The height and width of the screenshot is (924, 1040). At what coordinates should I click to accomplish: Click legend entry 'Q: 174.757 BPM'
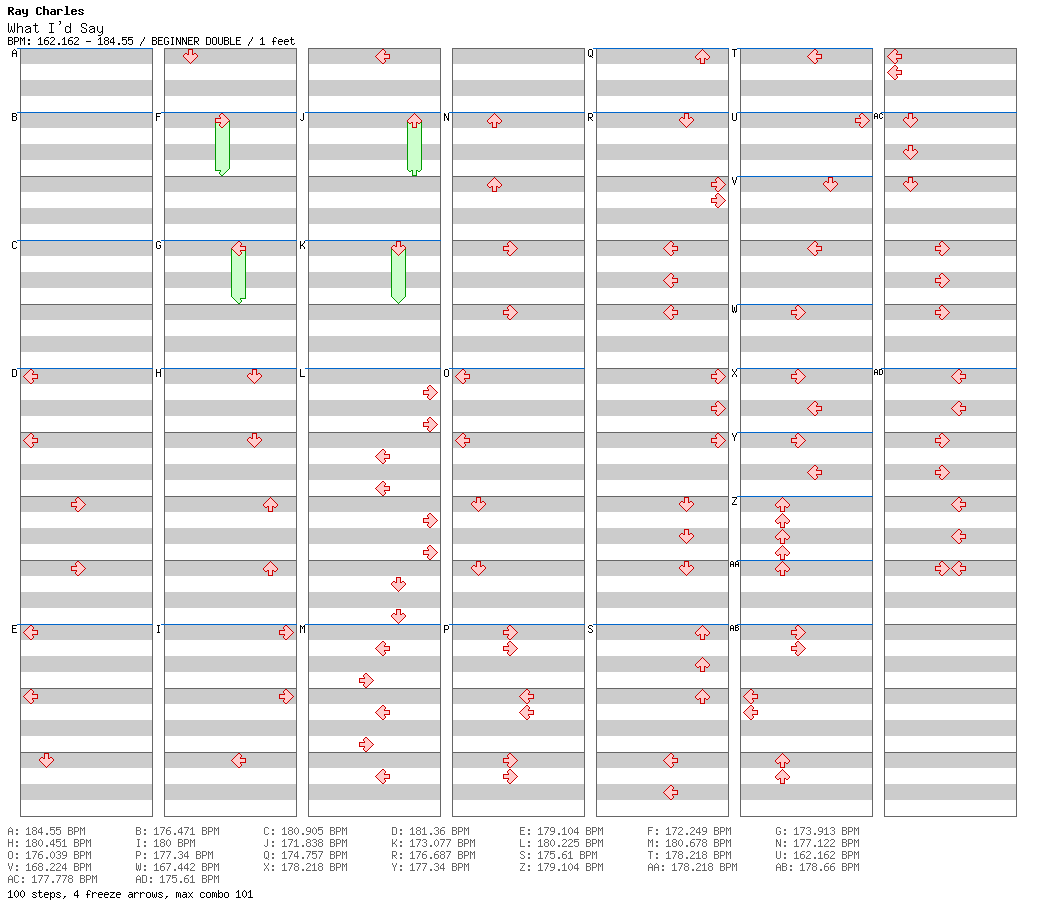click(x=305, y=855)
